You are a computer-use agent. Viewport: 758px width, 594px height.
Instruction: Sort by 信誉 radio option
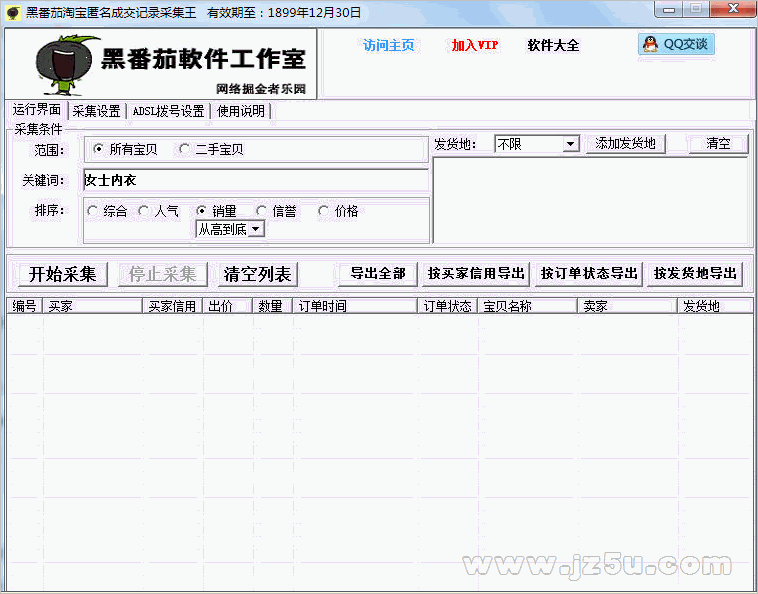coord(276,211)
